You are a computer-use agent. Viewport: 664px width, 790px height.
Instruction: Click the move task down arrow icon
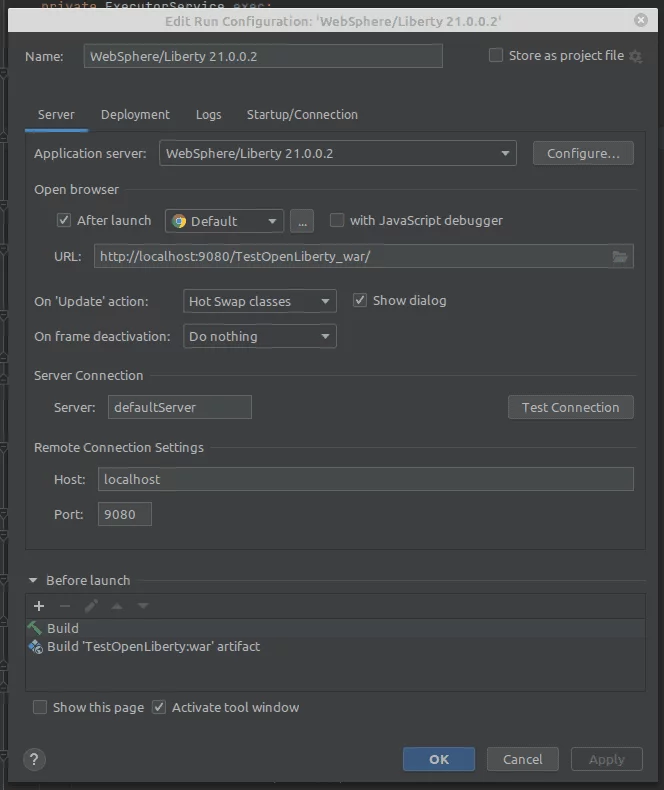(143, 606)
